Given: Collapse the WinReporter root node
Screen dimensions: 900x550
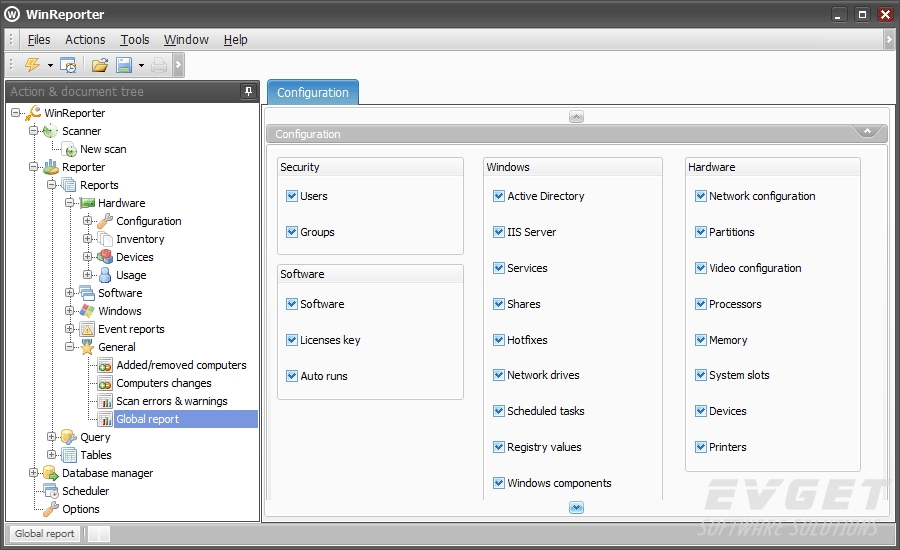Looking at the screenshot, I should (x=15, y=113).
